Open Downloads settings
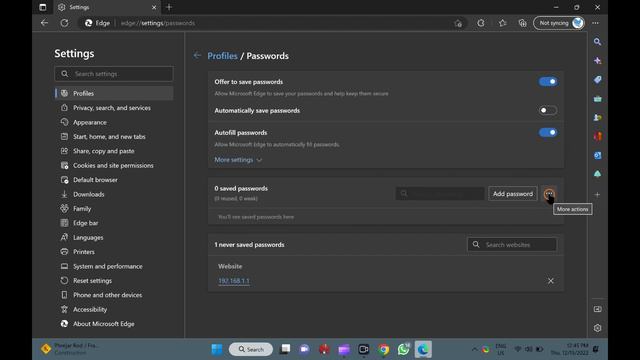Viewport: 640px width, 360px height. [x=89, y=194]
